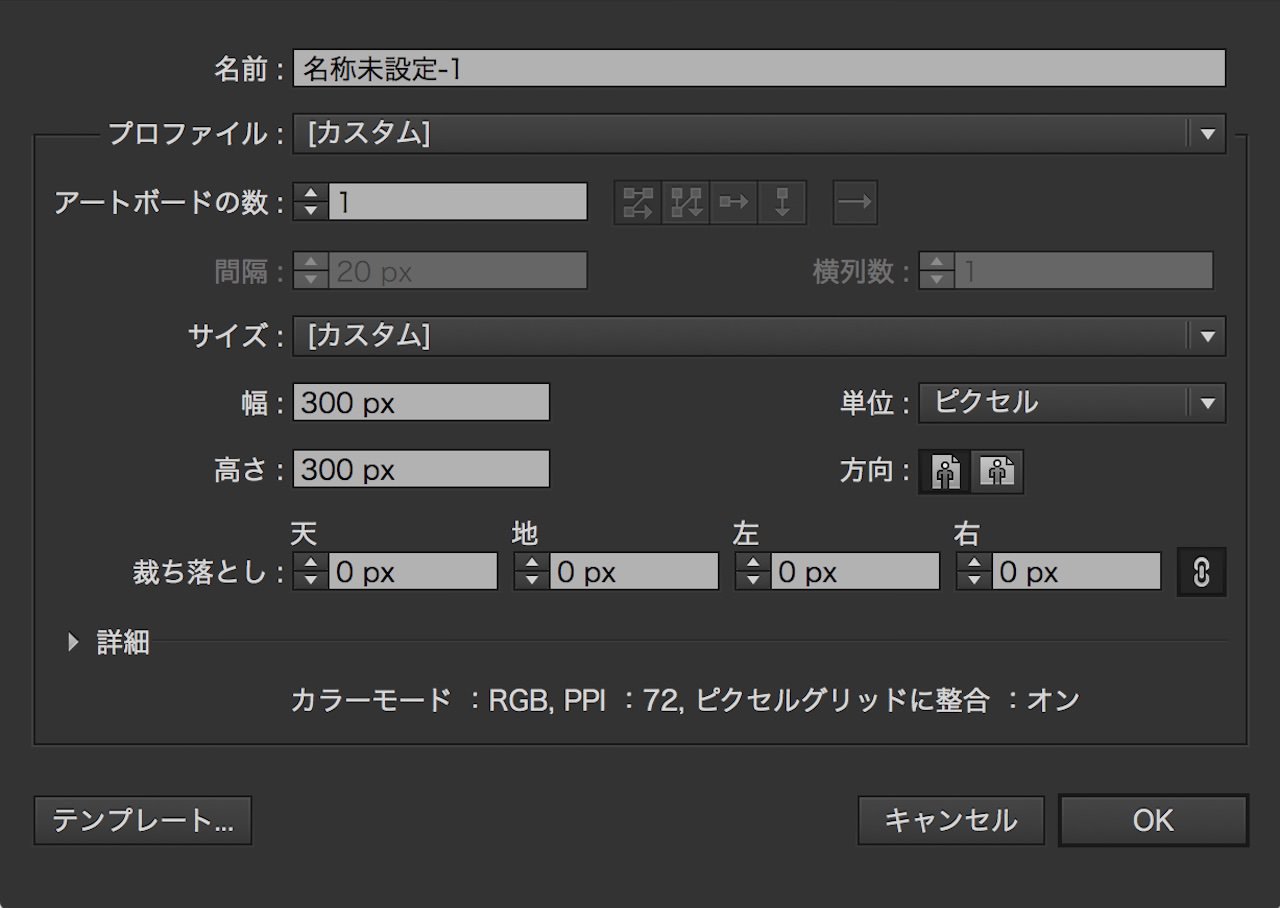This screenshot has width=1280, height=908.
Task: Choose portrait orientation icon
Action: coord(945,471)
